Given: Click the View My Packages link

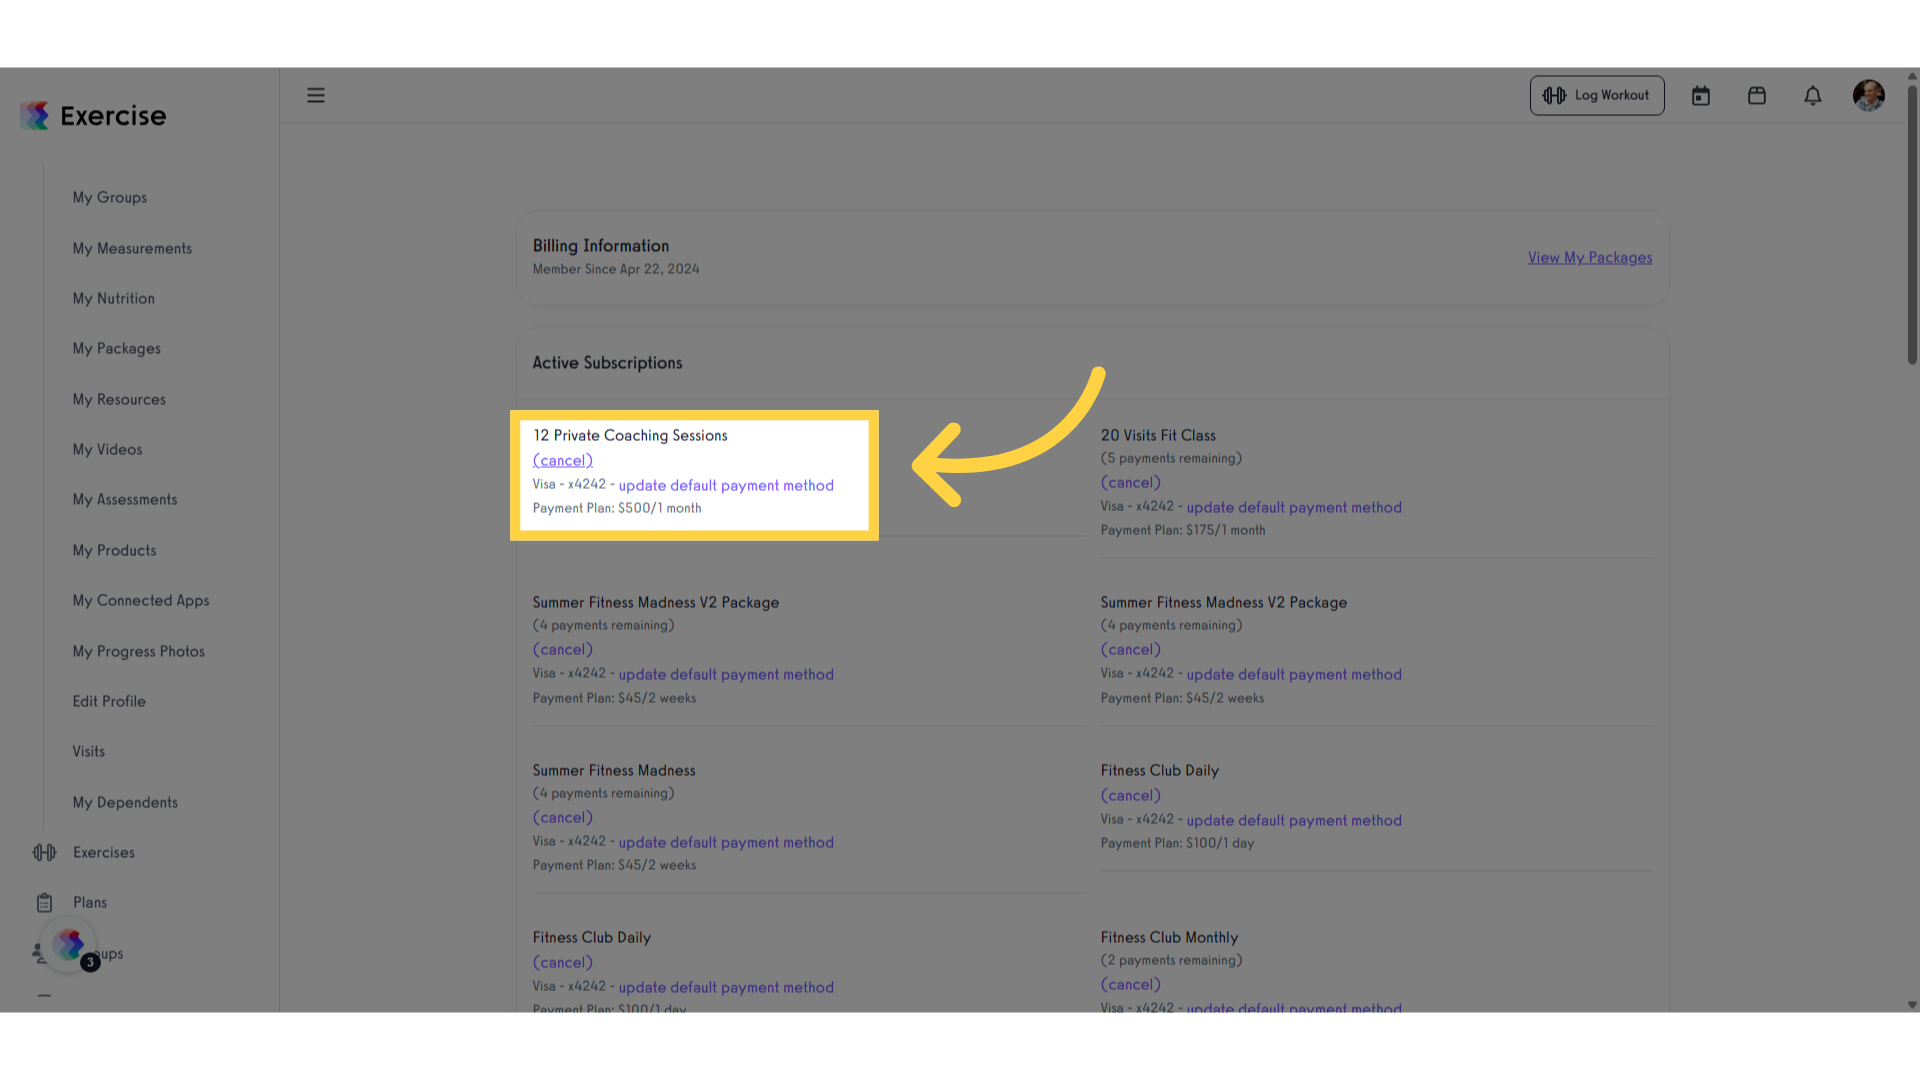Looking at the screenshot, I should 1590,257.
